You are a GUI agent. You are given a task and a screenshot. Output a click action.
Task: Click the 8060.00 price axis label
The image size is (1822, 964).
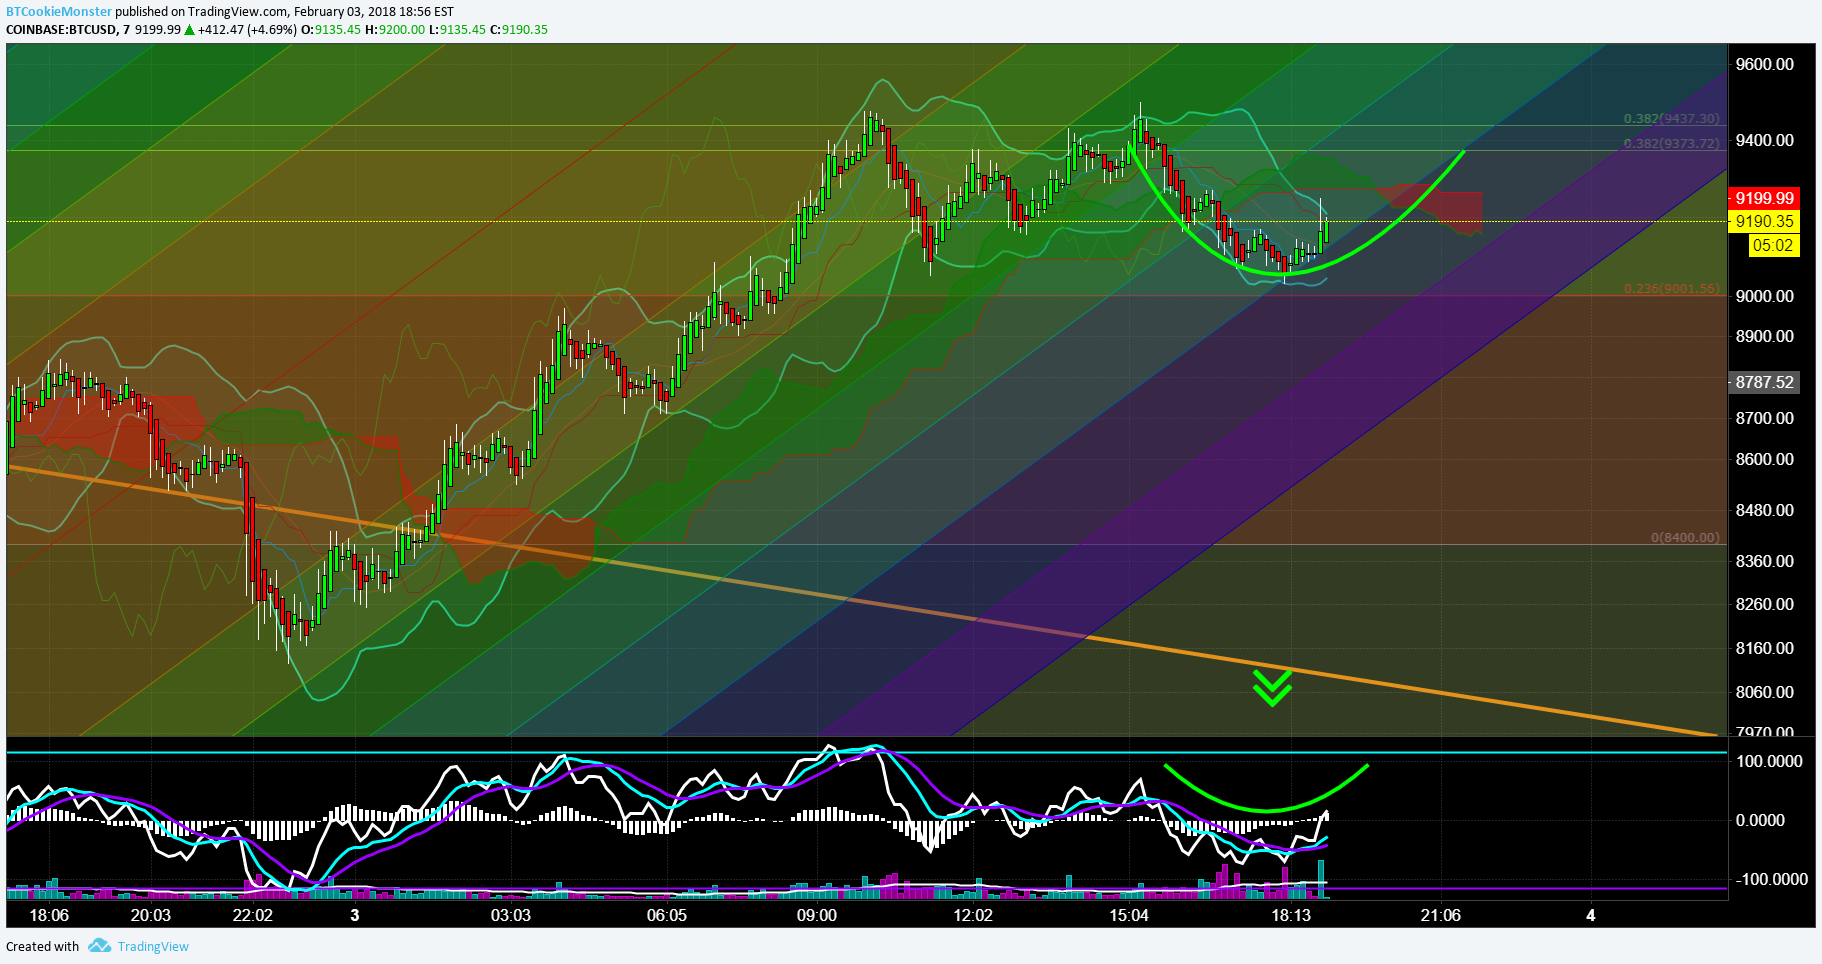click(1764, 692)
